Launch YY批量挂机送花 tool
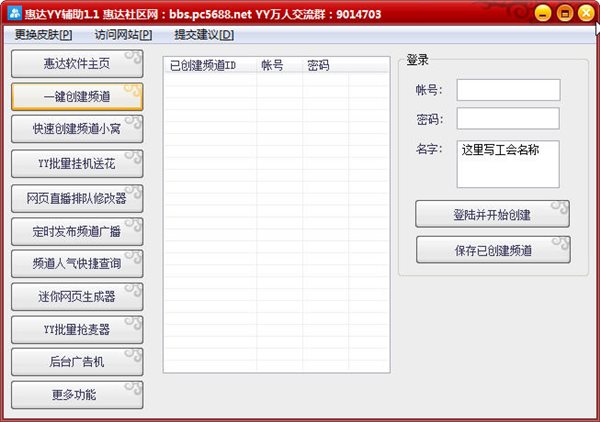 tap(77, 164)
